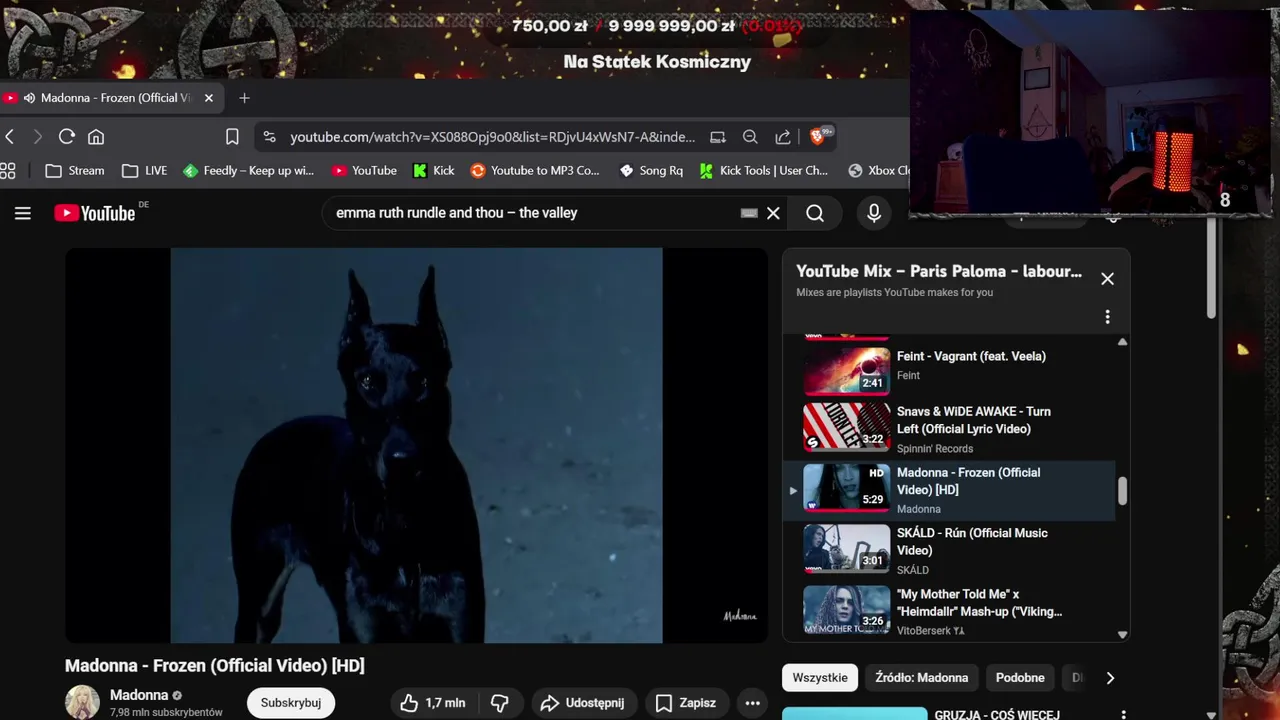Go forward in the browser

(38, 137)
